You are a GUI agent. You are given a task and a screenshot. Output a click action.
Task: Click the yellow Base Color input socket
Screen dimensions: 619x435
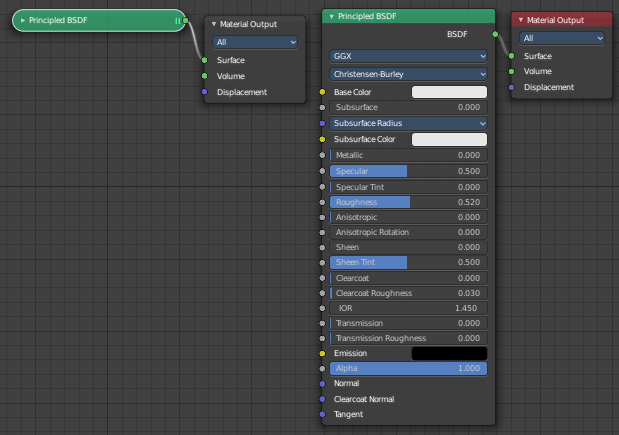click(322, 92)
